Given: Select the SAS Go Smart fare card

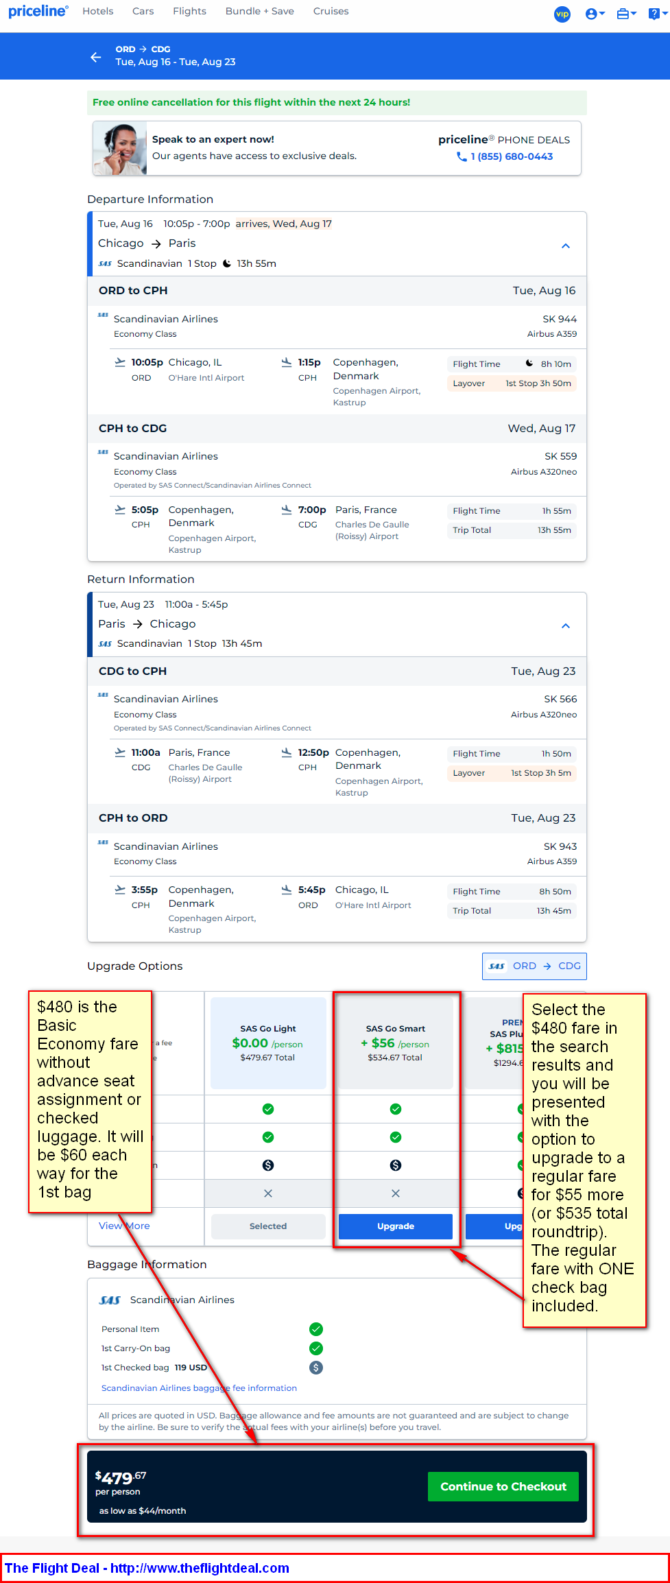Looking at the screenshot, I should (395, 1043).
